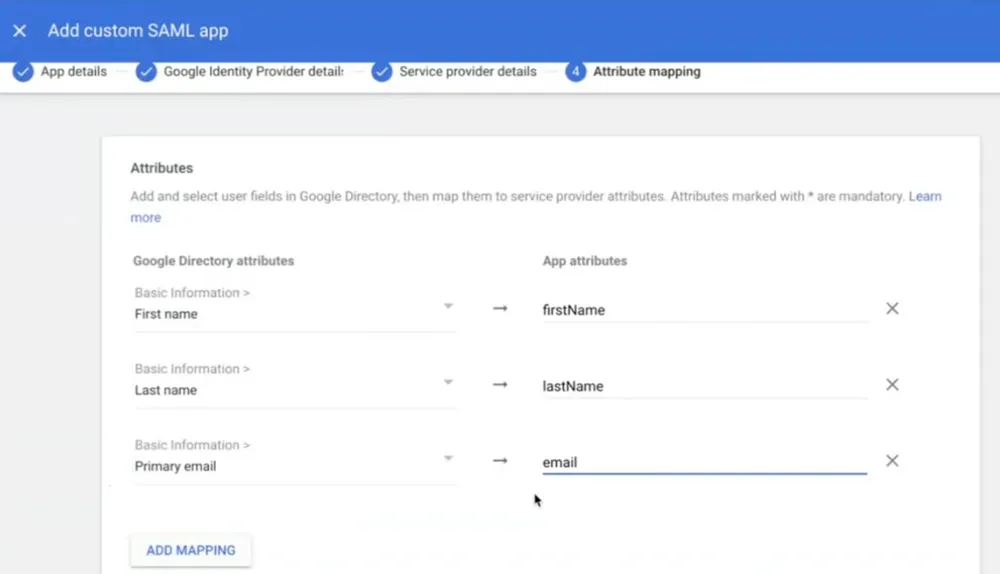The image size is (1000, 574).
Task: Click the Google Identity Provider checkmark icon
Action: [x=145, y=71]
